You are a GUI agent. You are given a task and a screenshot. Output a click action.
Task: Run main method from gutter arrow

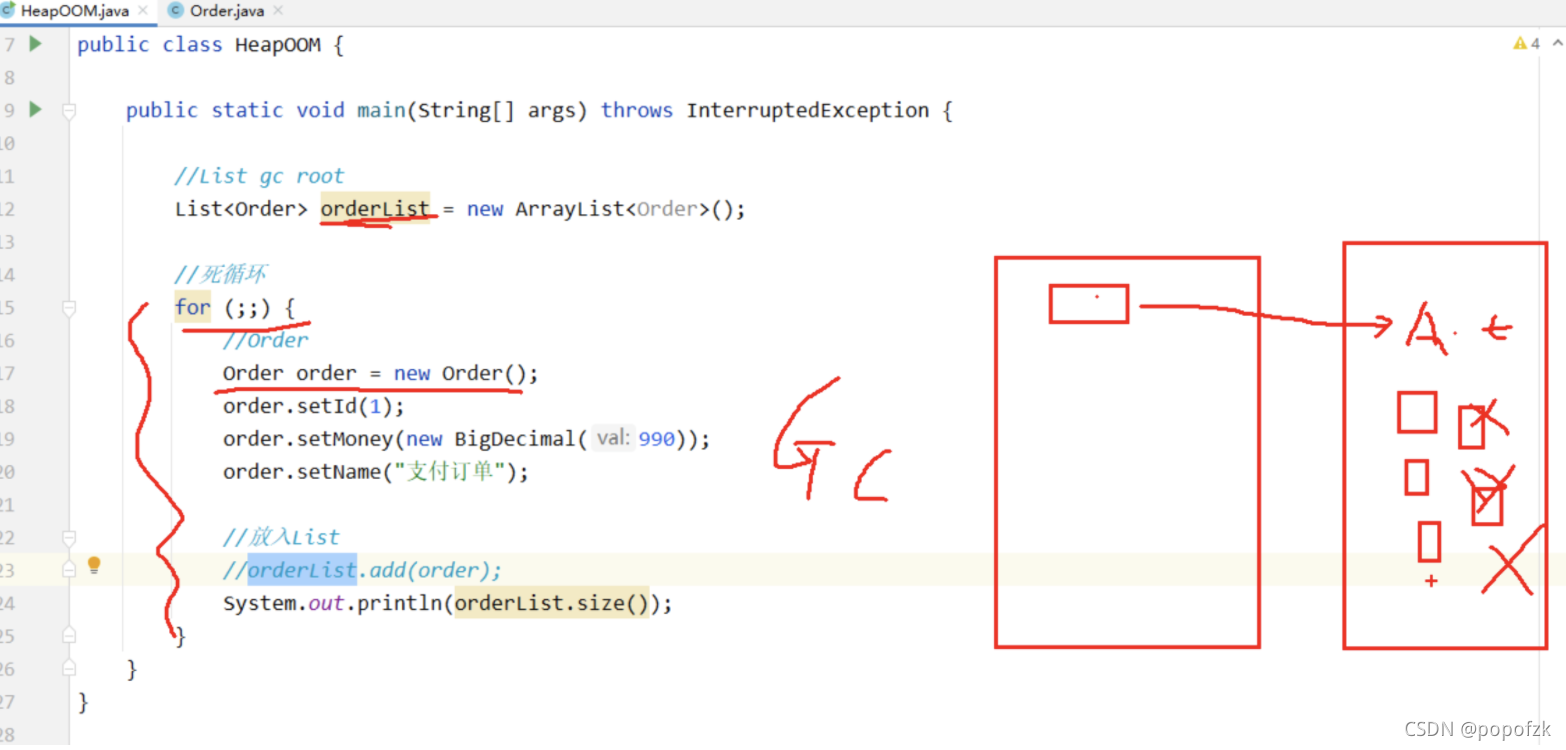pos(35,110)
